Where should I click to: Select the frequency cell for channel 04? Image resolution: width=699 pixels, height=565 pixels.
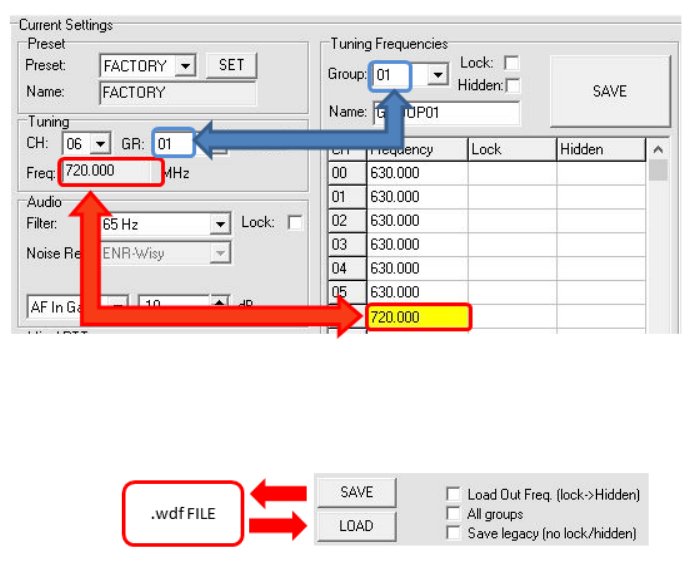click(417, 268)
